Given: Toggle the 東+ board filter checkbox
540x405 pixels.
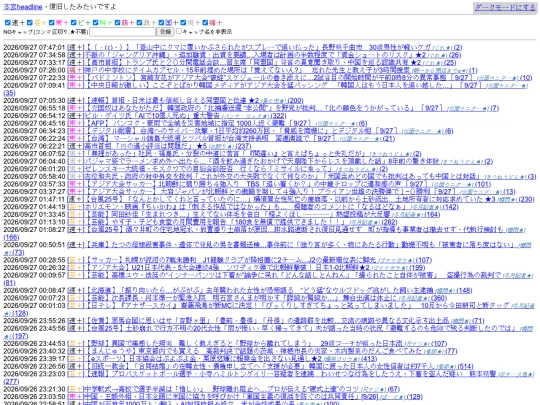Looking at the screenshot, I should 52,23.
